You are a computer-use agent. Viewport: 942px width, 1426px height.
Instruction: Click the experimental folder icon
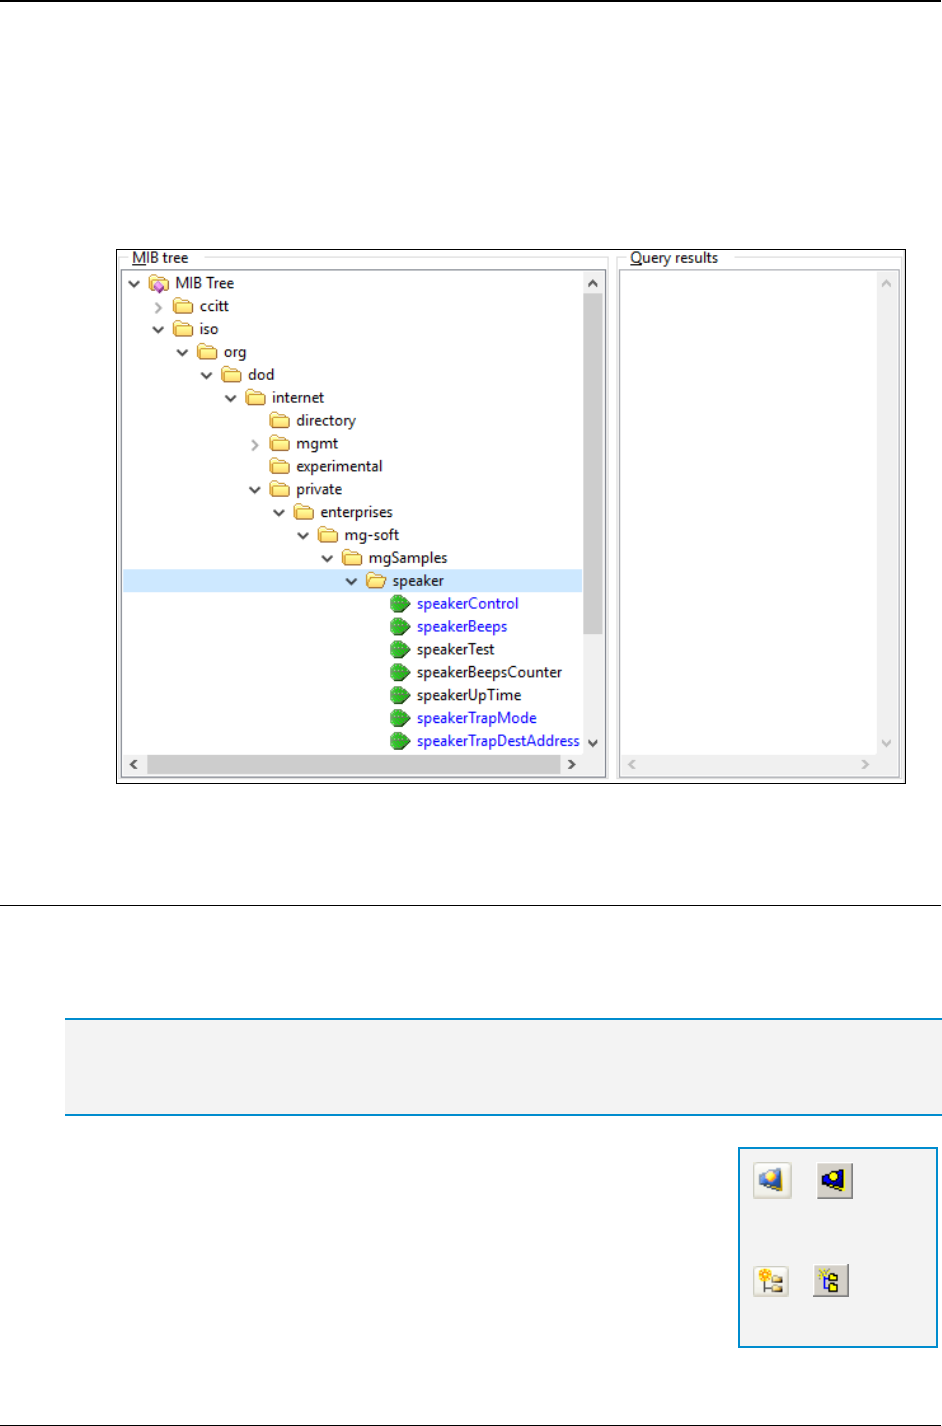pyautogui.click(x=280, y=467)
